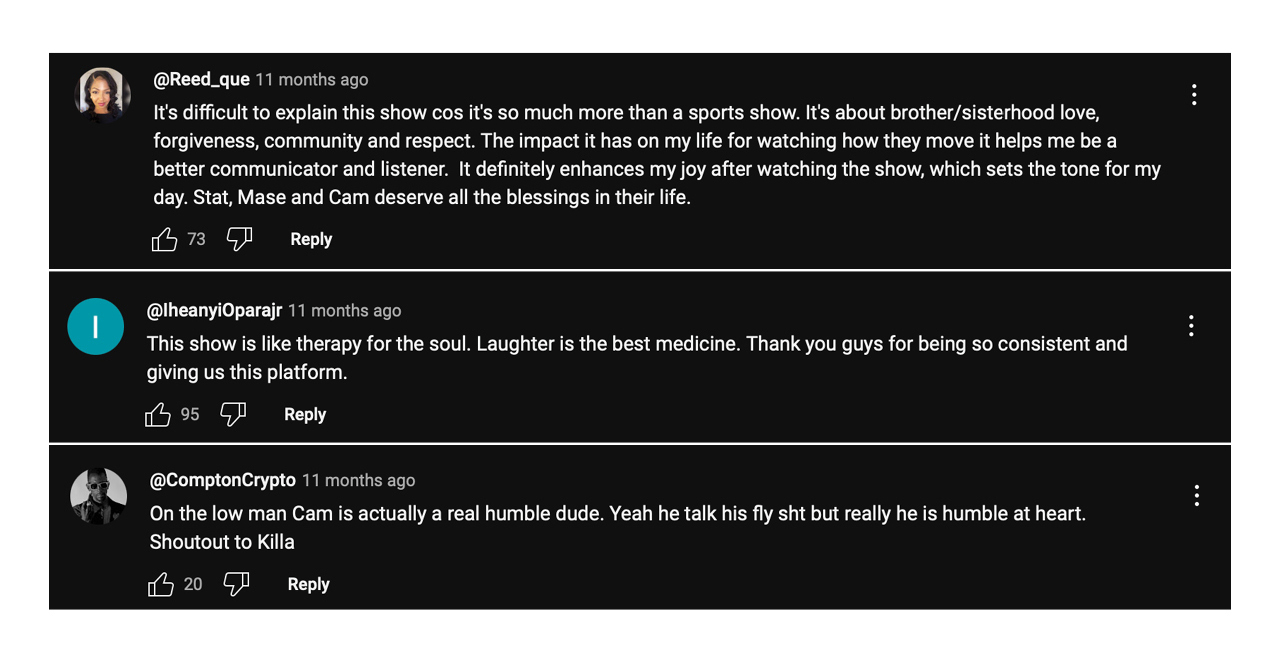Open options menu for @ComptonCrypto comment
This screenshot has width=1280, height=662.
click(1196, 496)
